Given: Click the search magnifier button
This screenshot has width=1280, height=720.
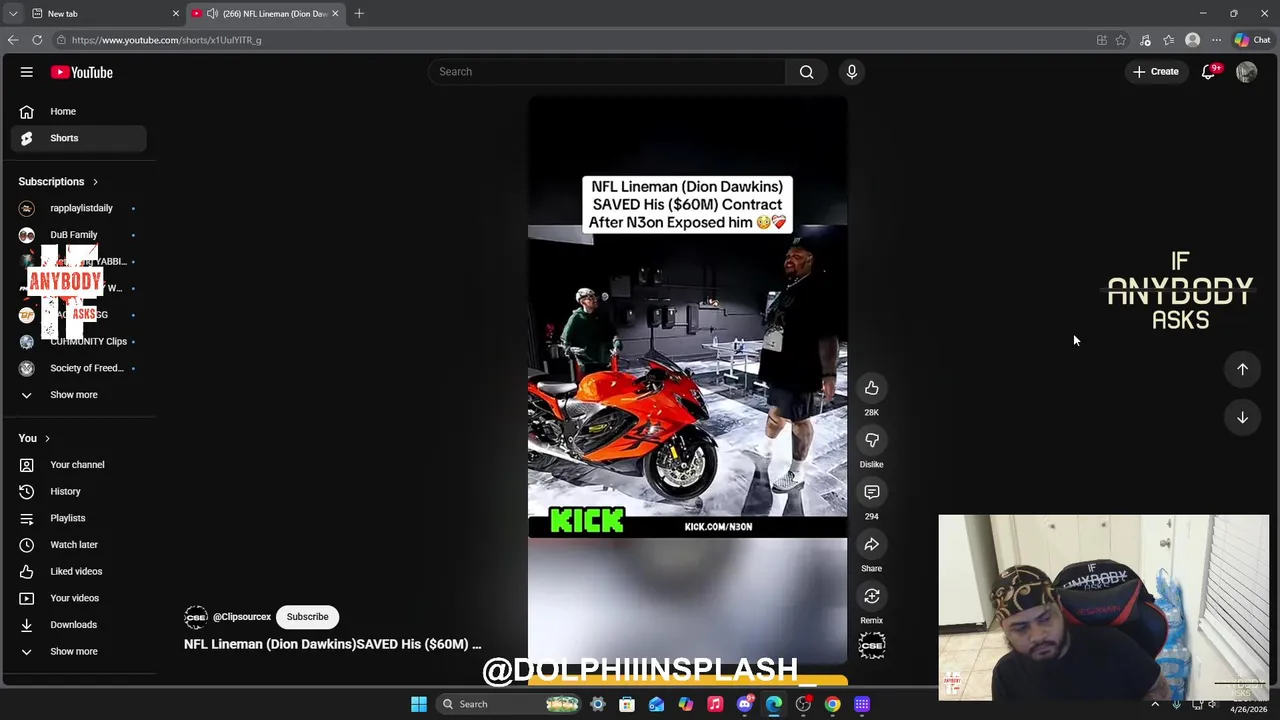Looking at the screenshot, I should (x=806, y=72).
